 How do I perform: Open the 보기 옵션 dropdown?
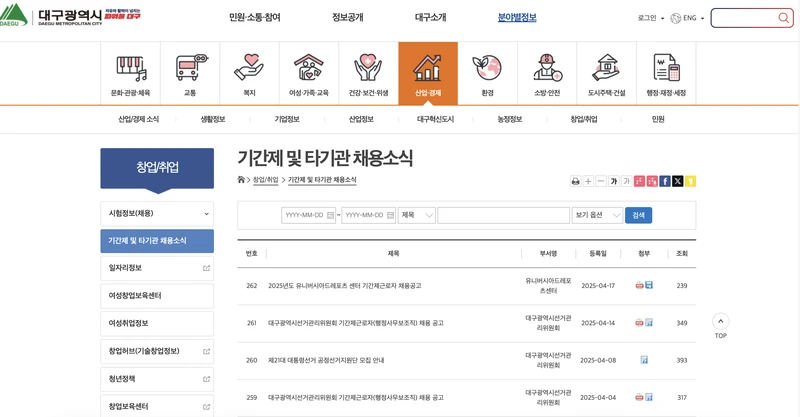[x=597, y=215]
